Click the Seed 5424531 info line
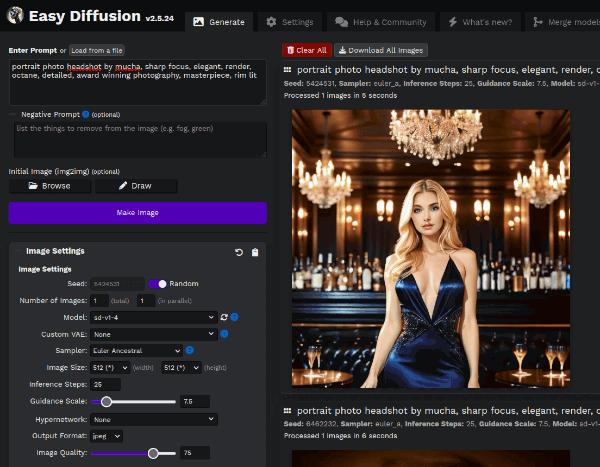This screenshot has width=600, height=467. [x=442, y=83]
